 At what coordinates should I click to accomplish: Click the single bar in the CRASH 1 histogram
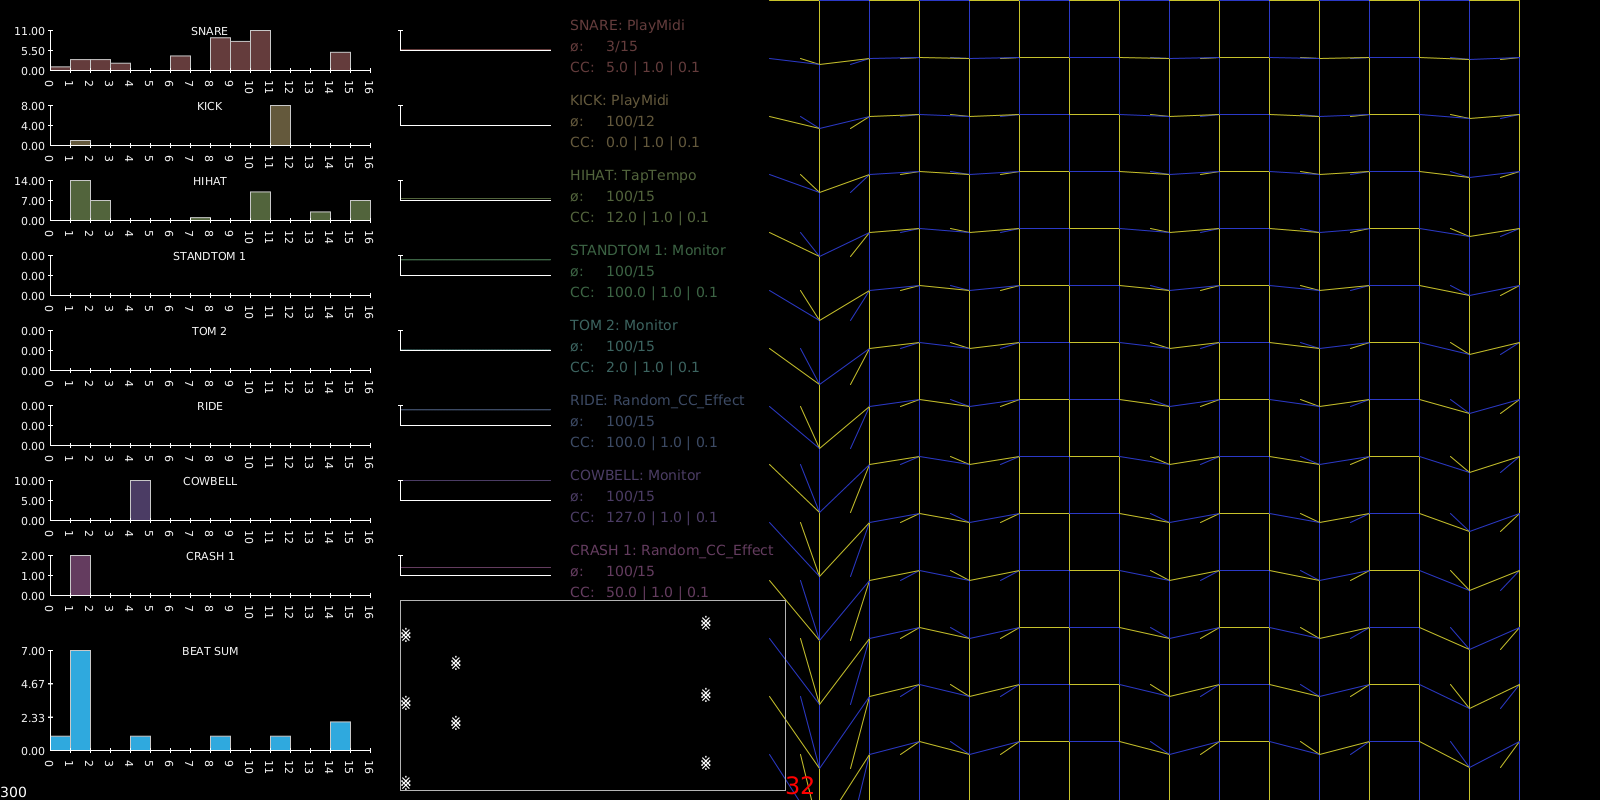click(80, 575)
